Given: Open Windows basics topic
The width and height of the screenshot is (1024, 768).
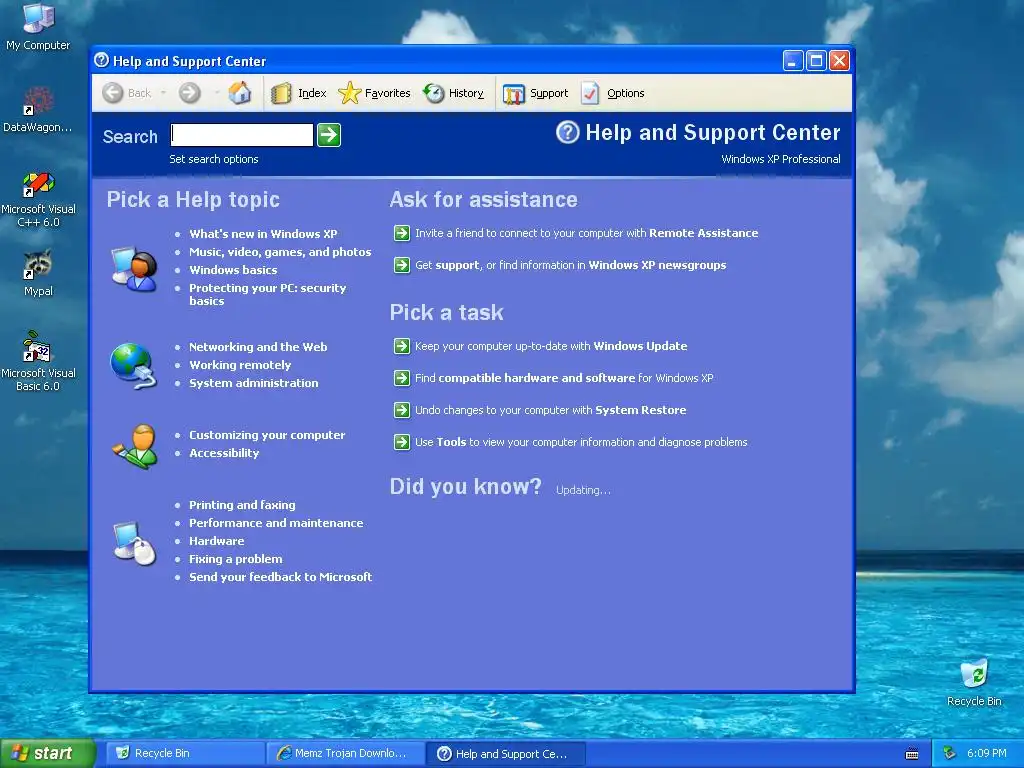Looking at the screenshot, I should [x=233, y=270].
